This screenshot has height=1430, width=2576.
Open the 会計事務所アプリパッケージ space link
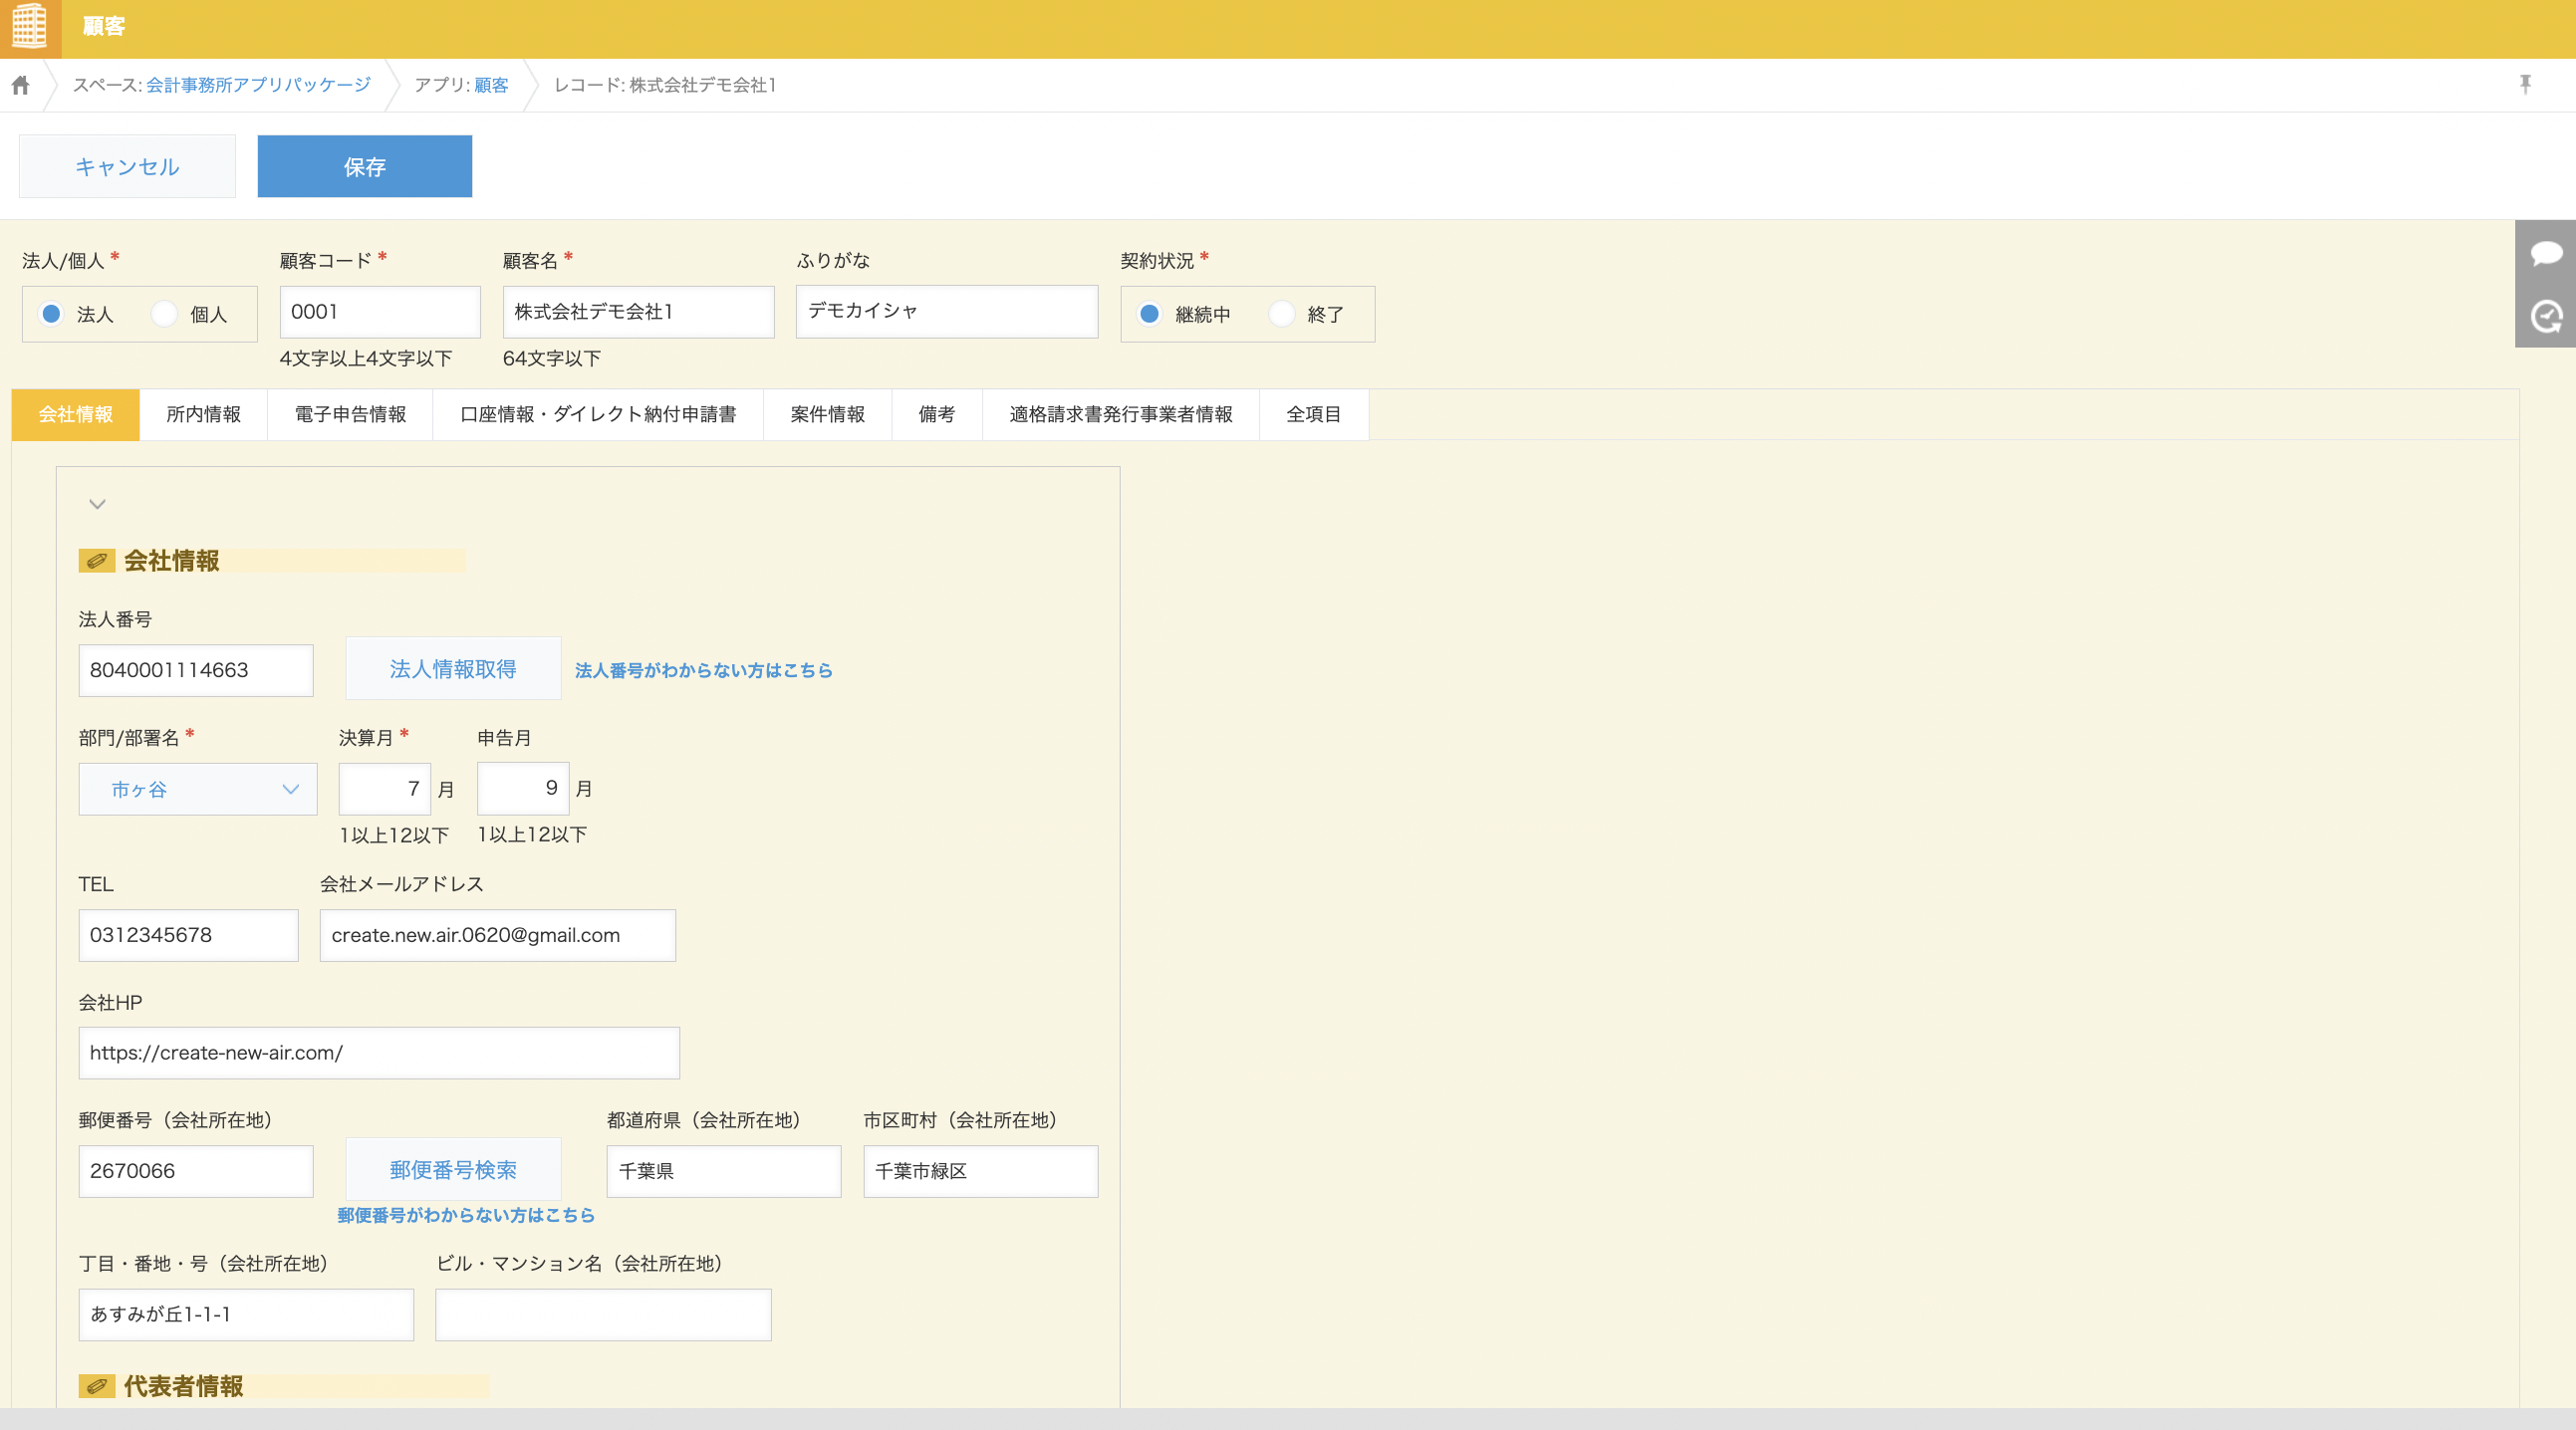[x=258, y=85]
